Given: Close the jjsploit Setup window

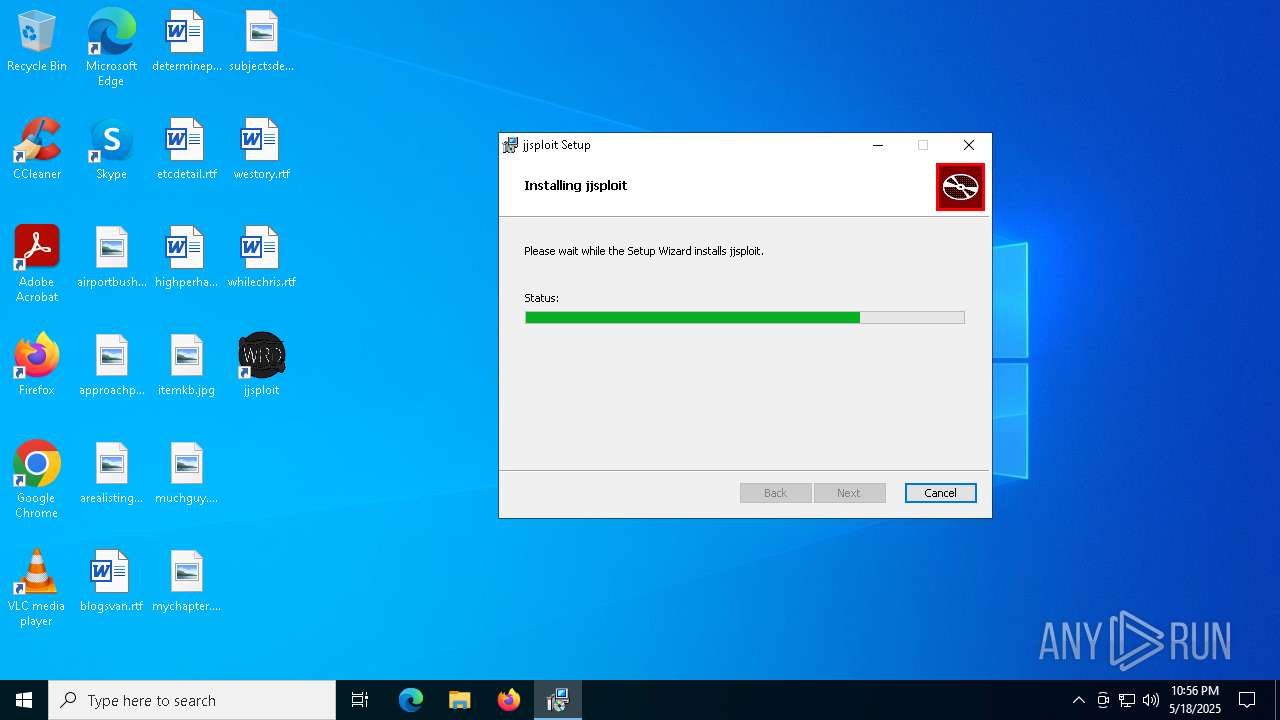Looking at the screenshot, I should point(968,145).
